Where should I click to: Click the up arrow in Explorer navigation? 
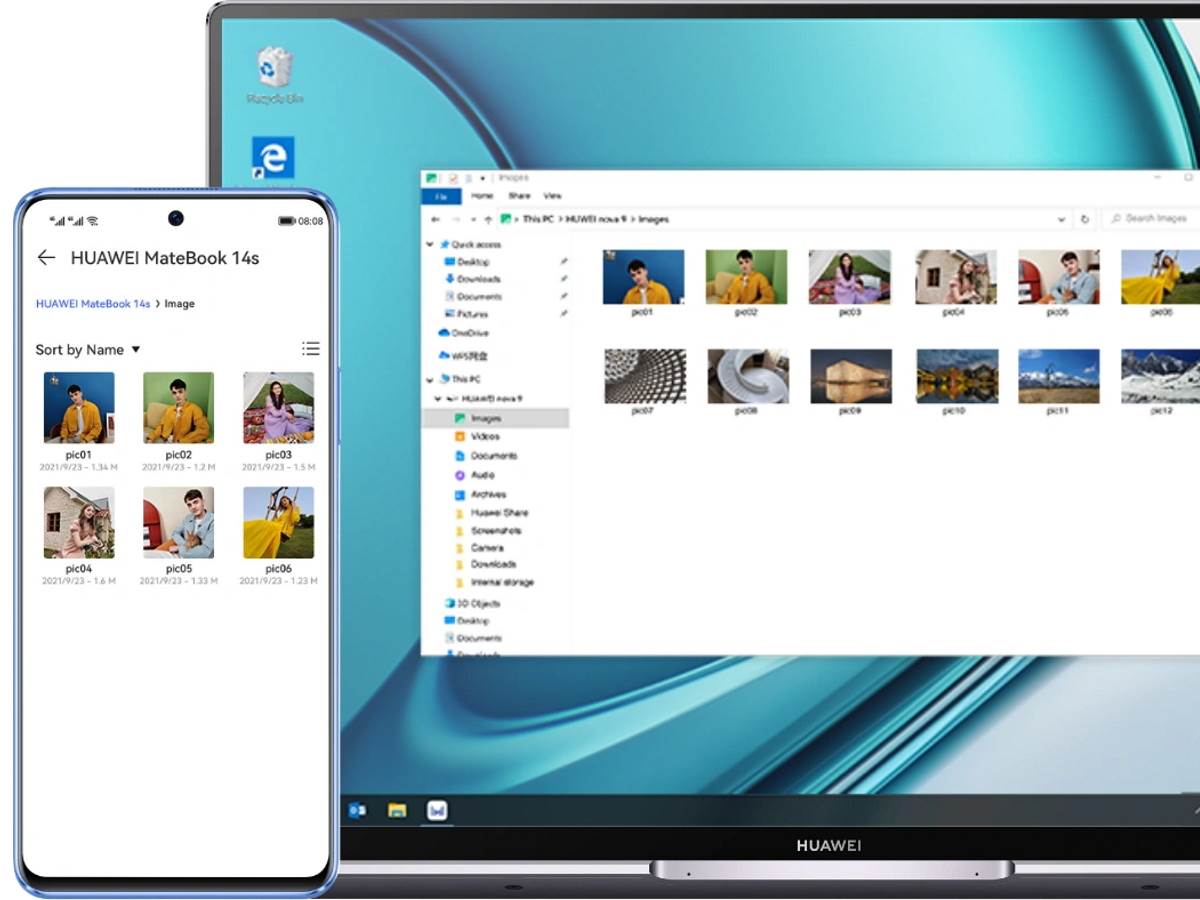[x=487, y=219]
